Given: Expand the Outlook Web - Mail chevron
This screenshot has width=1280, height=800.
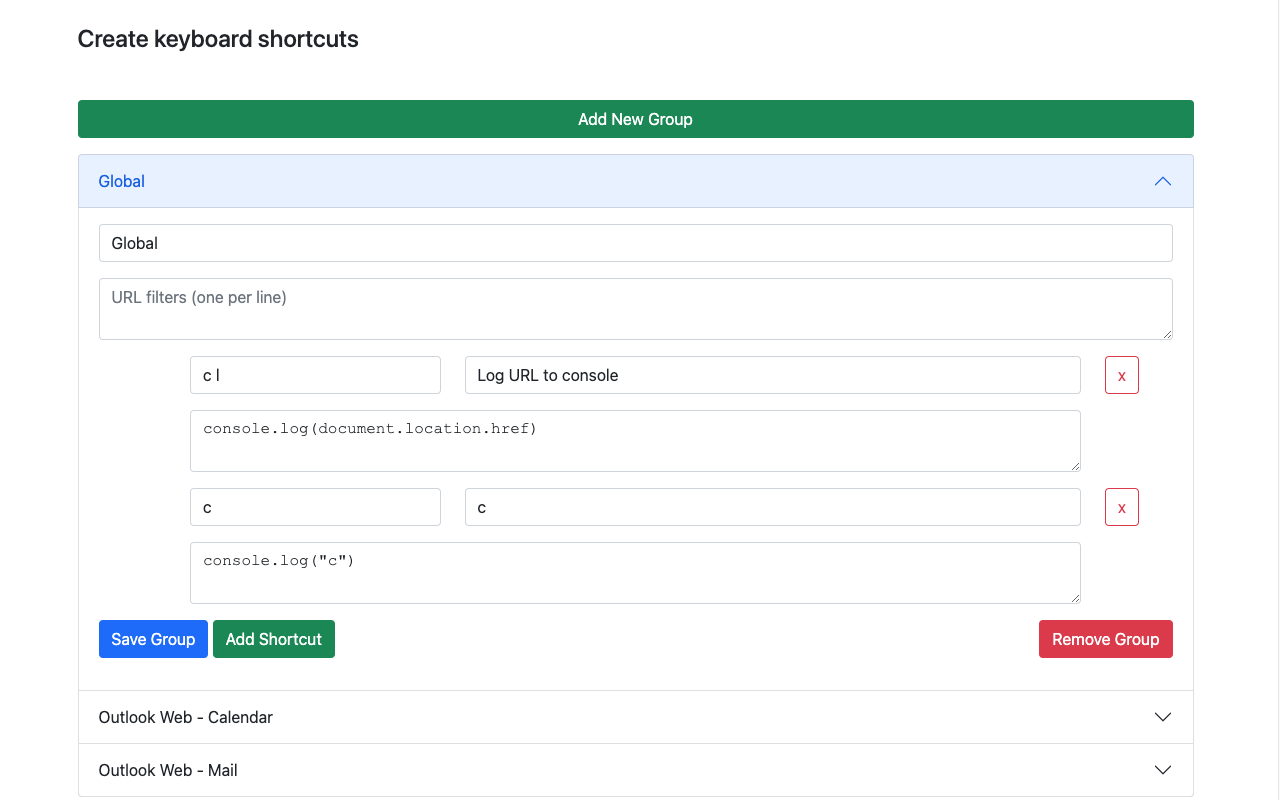Looking at the screenshot, I should click(1162, 770).
